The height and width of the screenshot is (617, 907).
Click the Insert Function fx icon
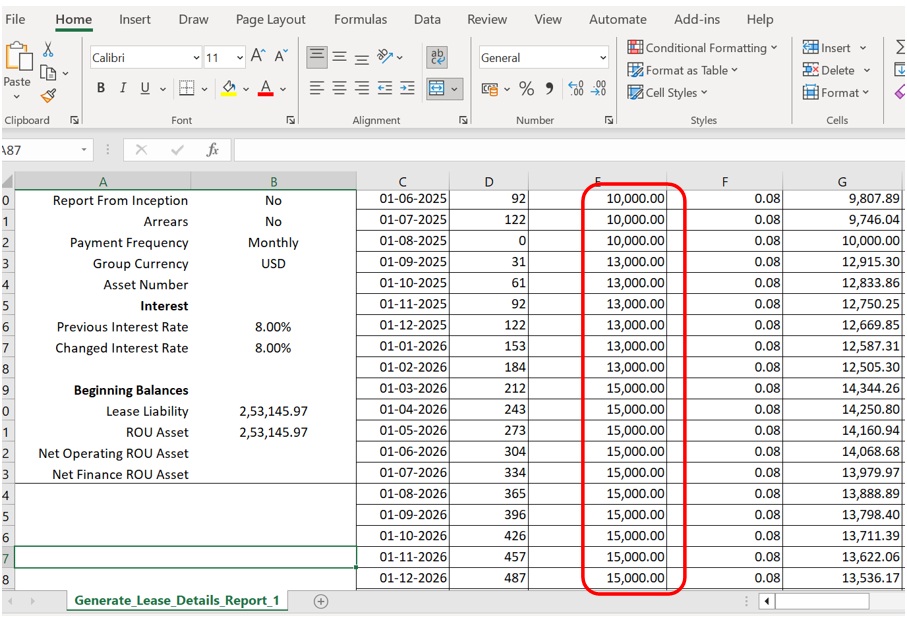(212, 150)
